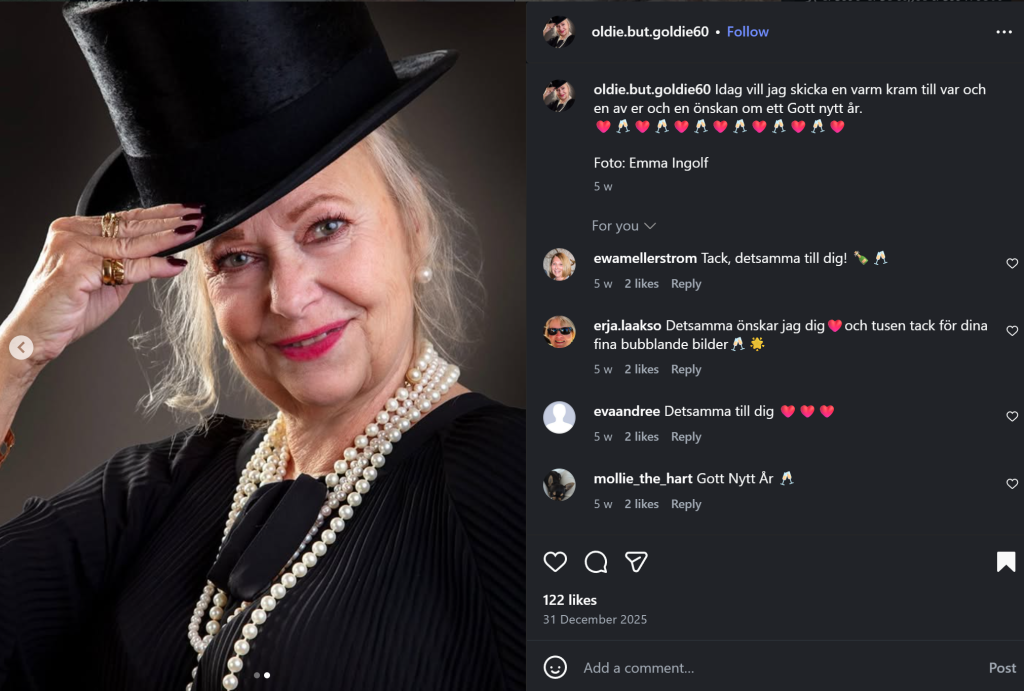Like erja.laakso's comment

pyautogui.click(x=1012, y=331)
